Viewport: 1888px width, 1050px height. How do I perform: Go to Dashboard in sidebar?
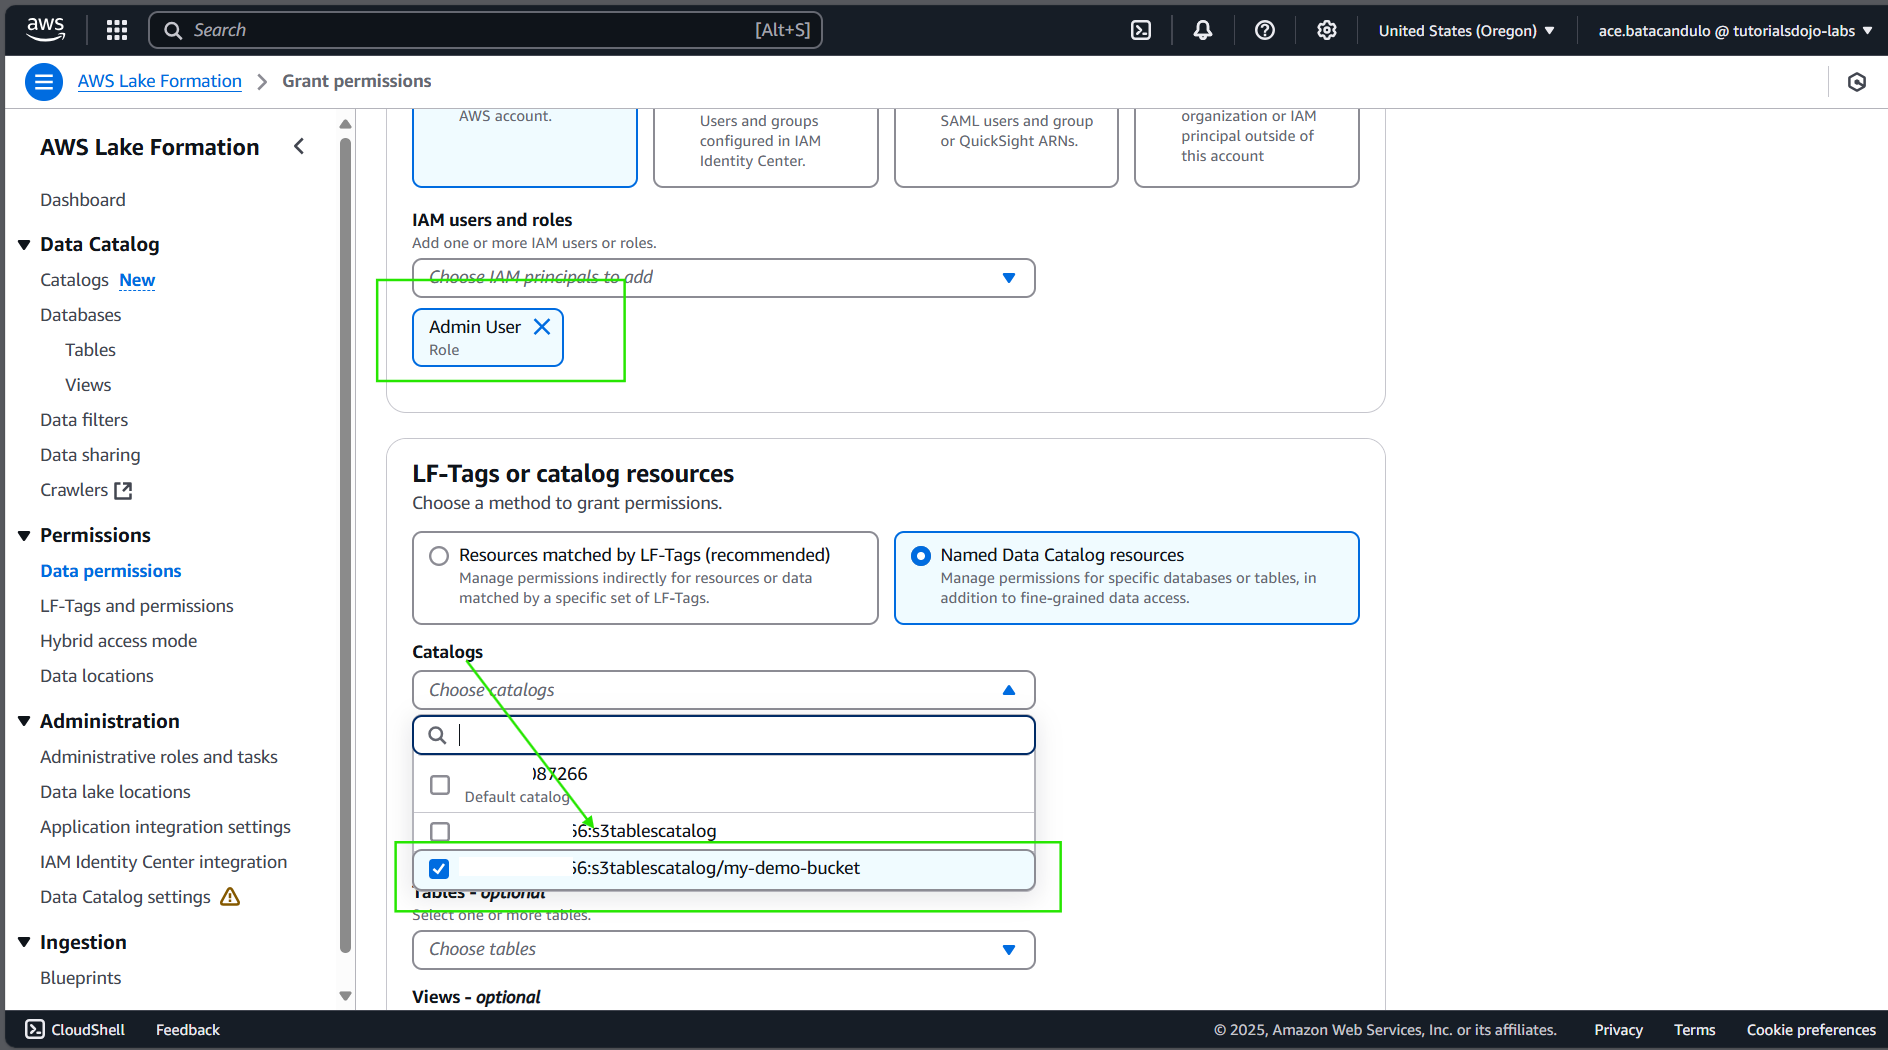83,200
